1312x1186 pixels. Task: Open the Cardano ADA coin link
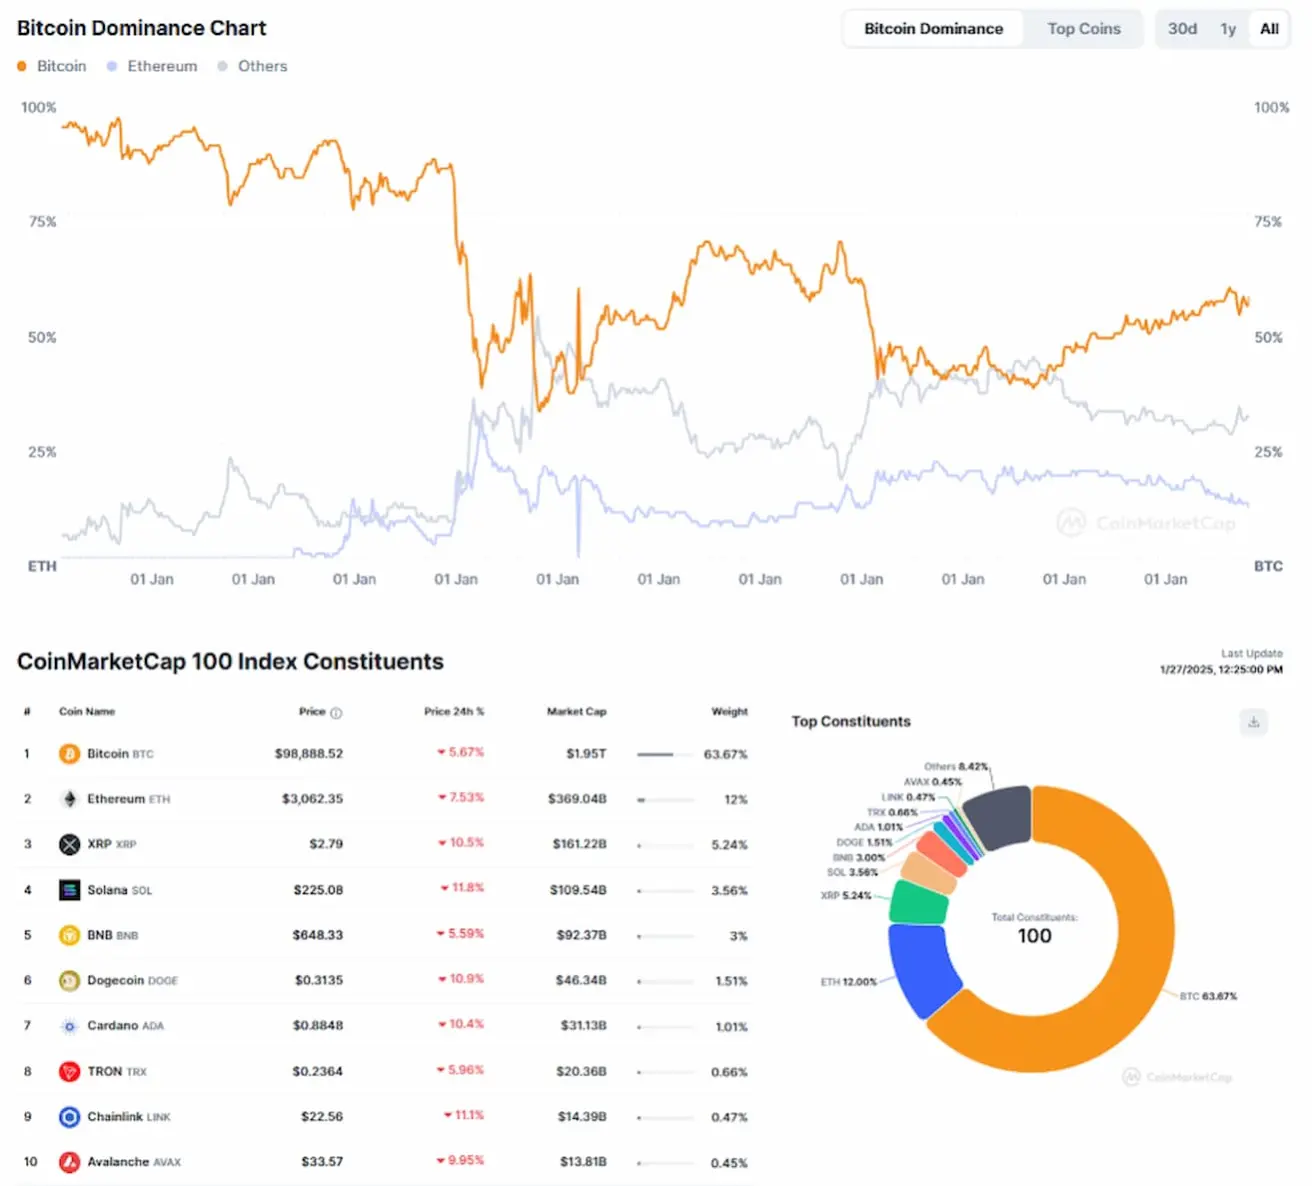[x=125, y=1026]
